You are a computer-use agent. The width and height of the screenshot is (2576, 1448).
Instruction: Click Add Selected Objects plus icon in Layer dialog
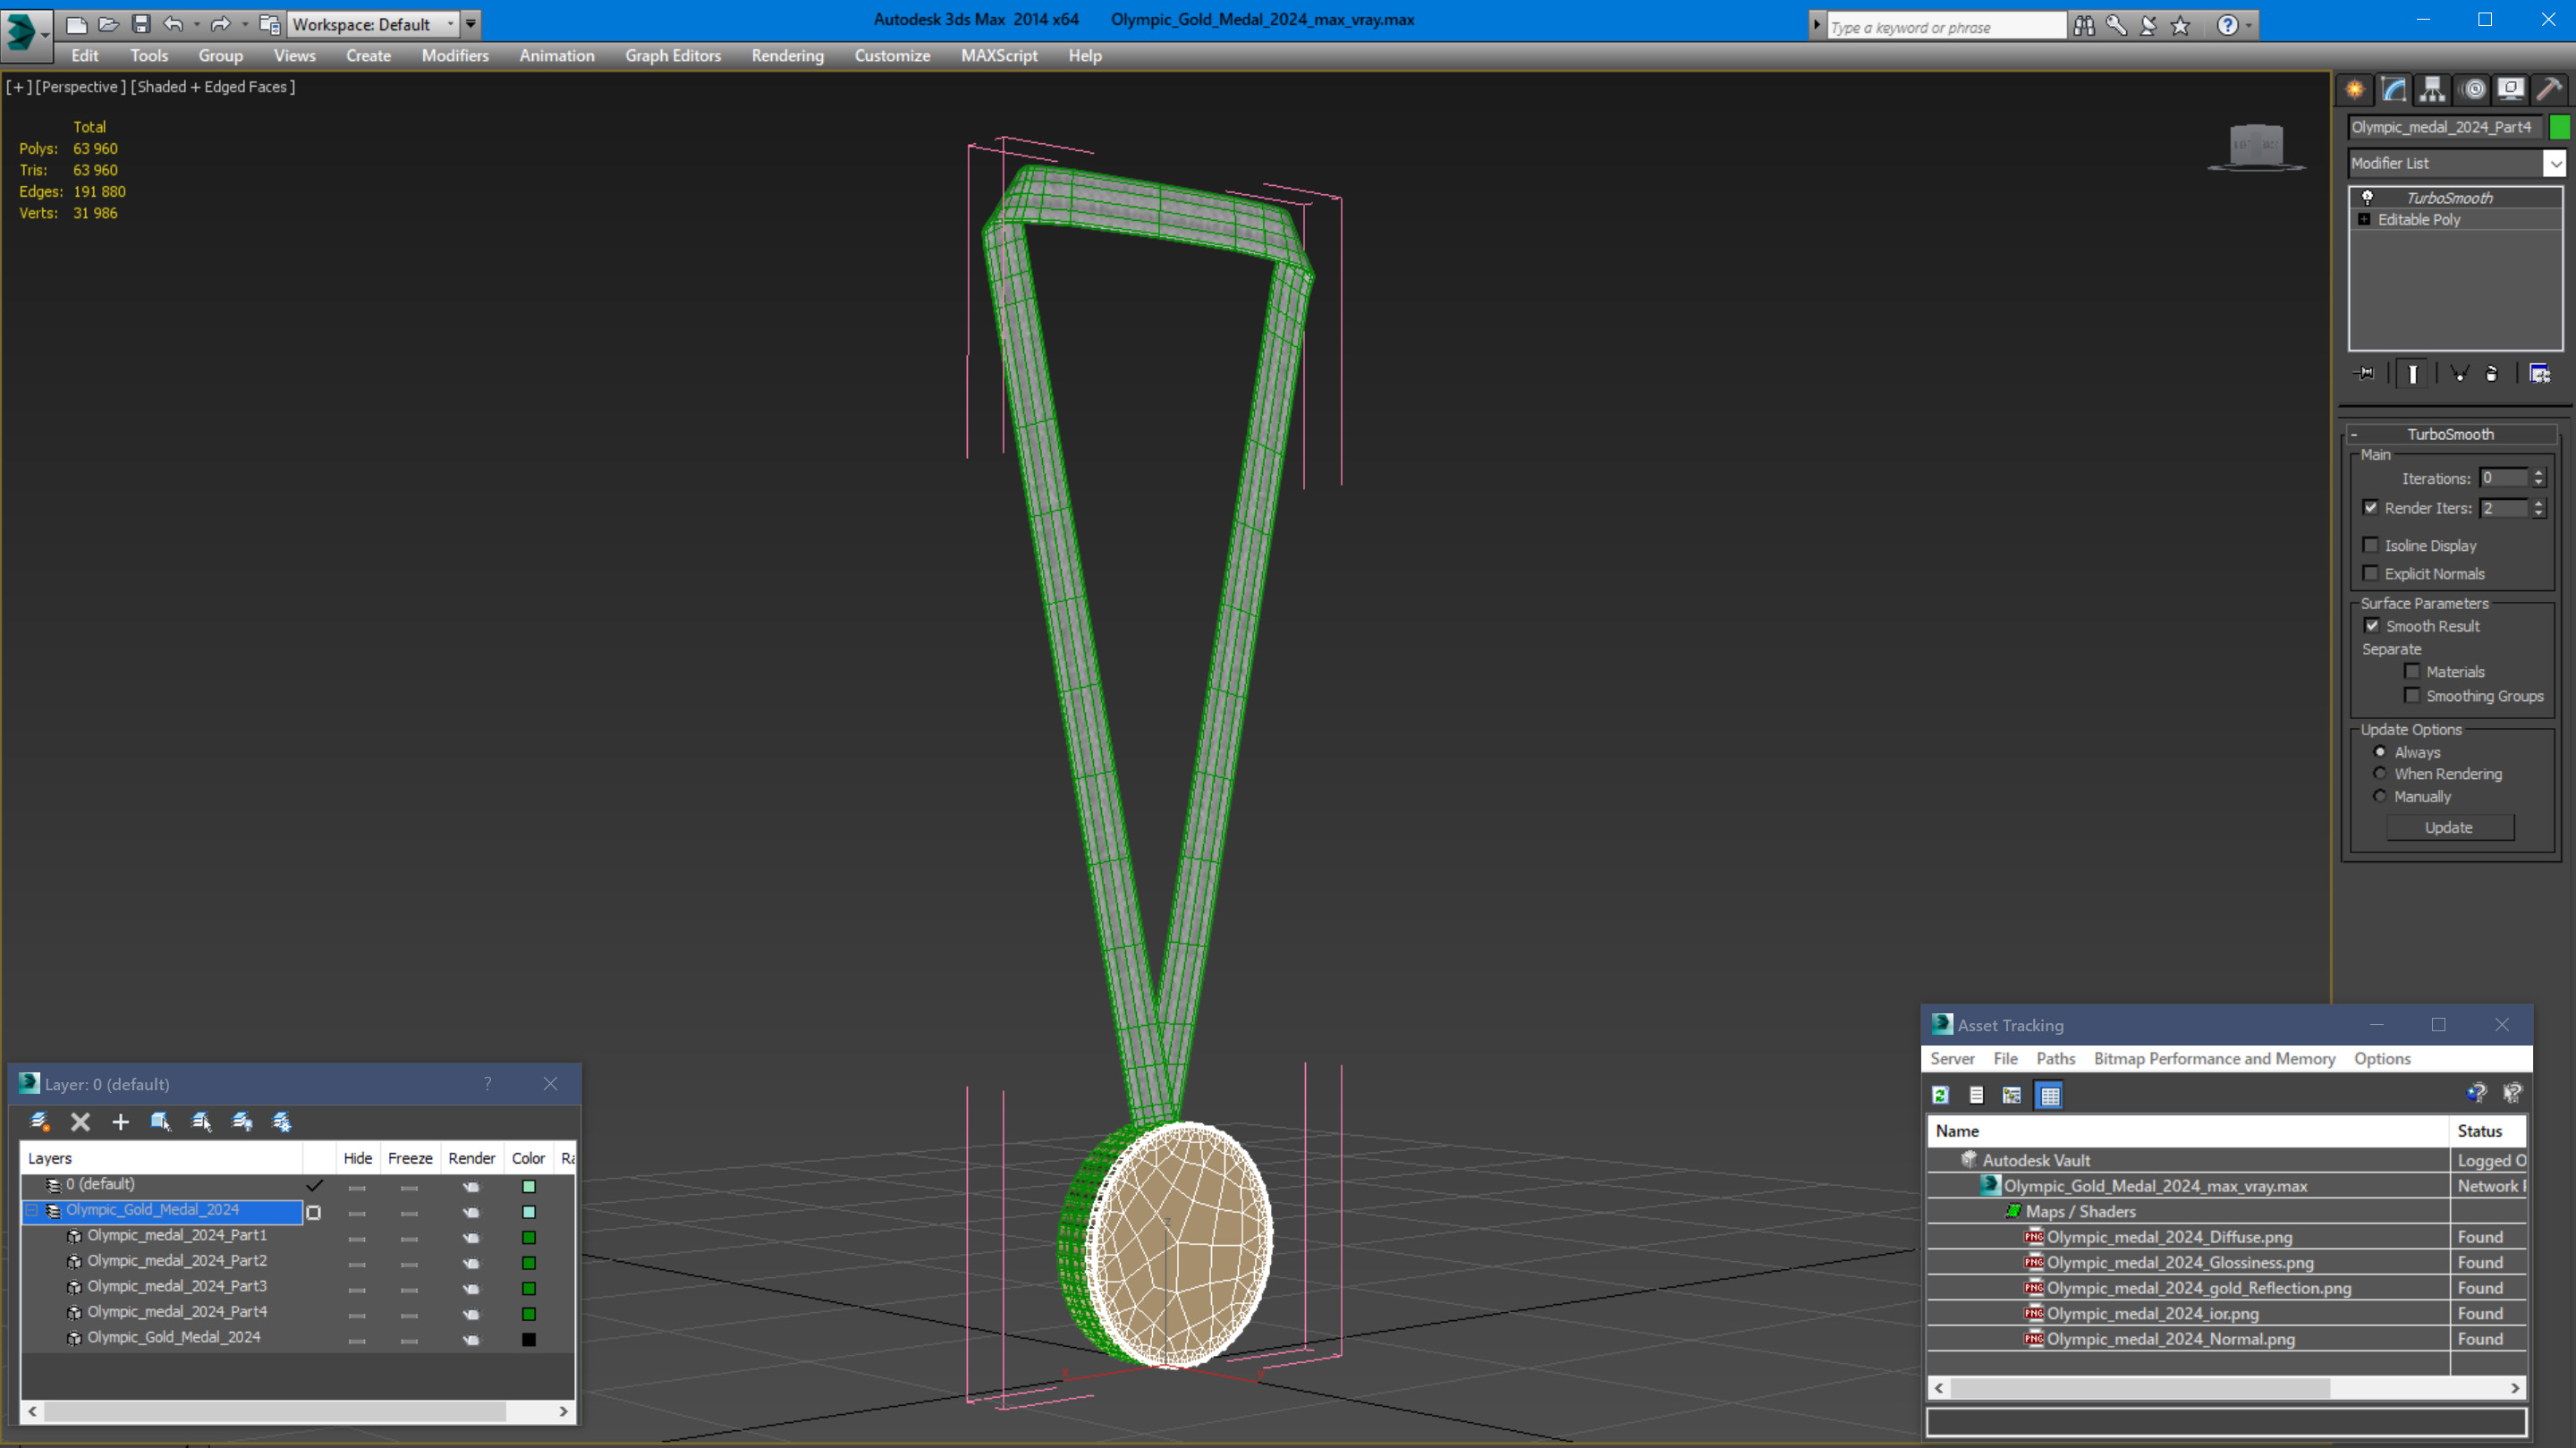tap(120, 1122)
